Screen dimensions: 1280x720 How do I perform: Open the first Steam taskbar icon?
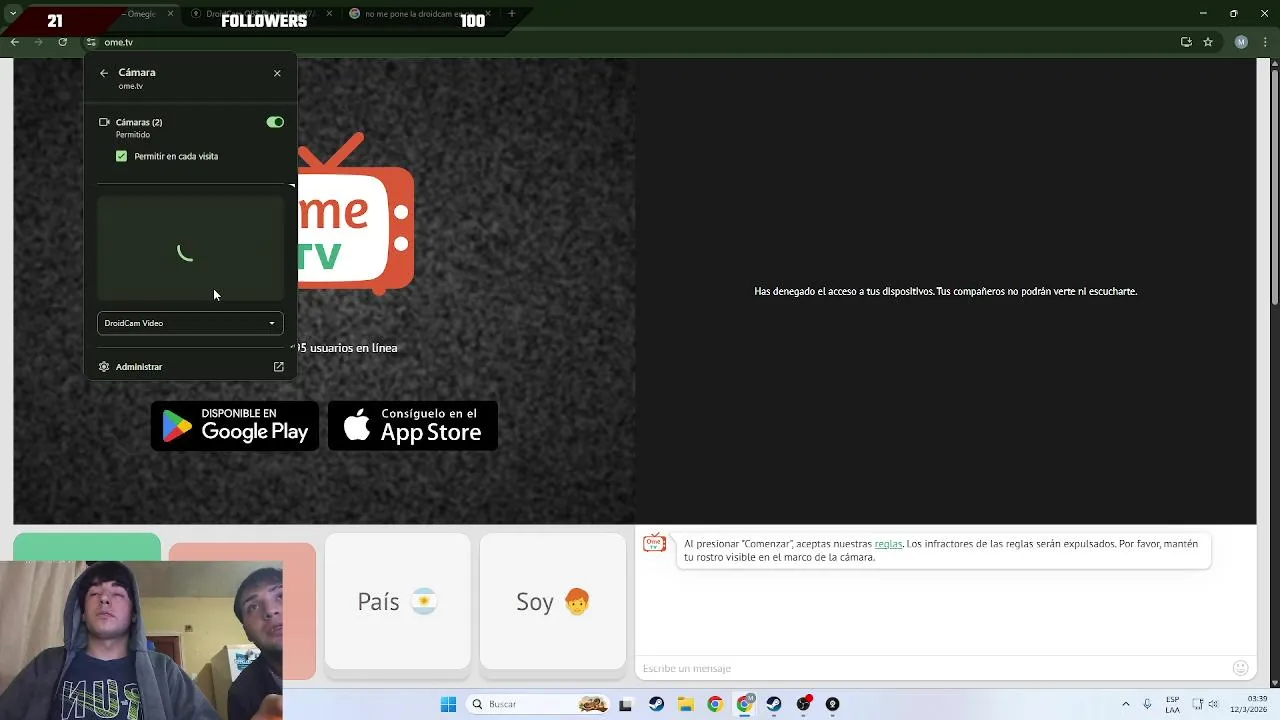(656, 704)
